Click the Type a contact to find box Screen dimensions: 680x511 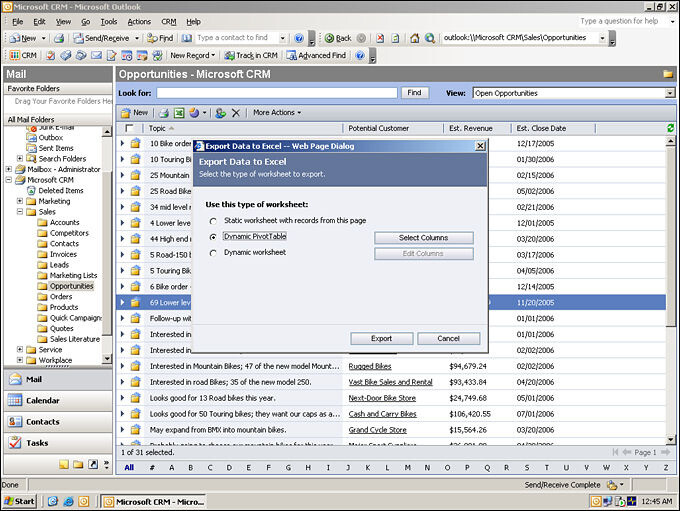(237, 38)
